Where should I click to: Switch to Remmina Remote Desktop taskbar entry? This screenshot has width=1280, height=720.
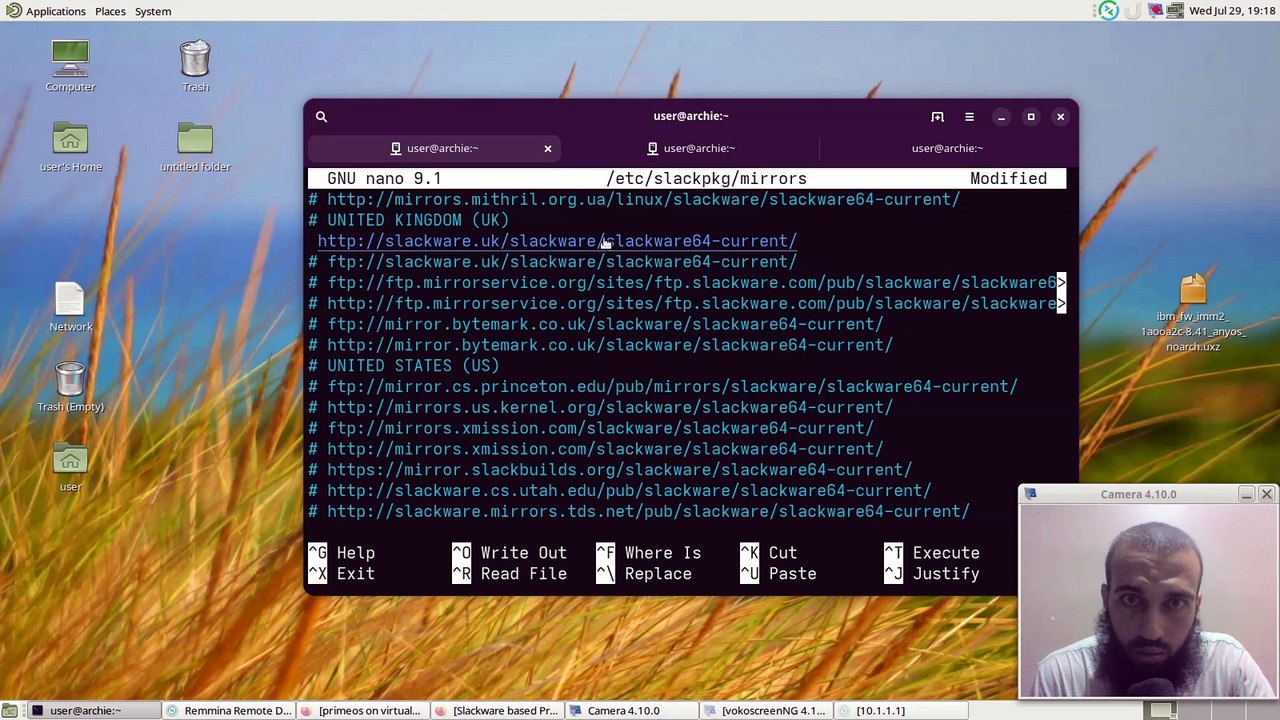click(229, 711)
